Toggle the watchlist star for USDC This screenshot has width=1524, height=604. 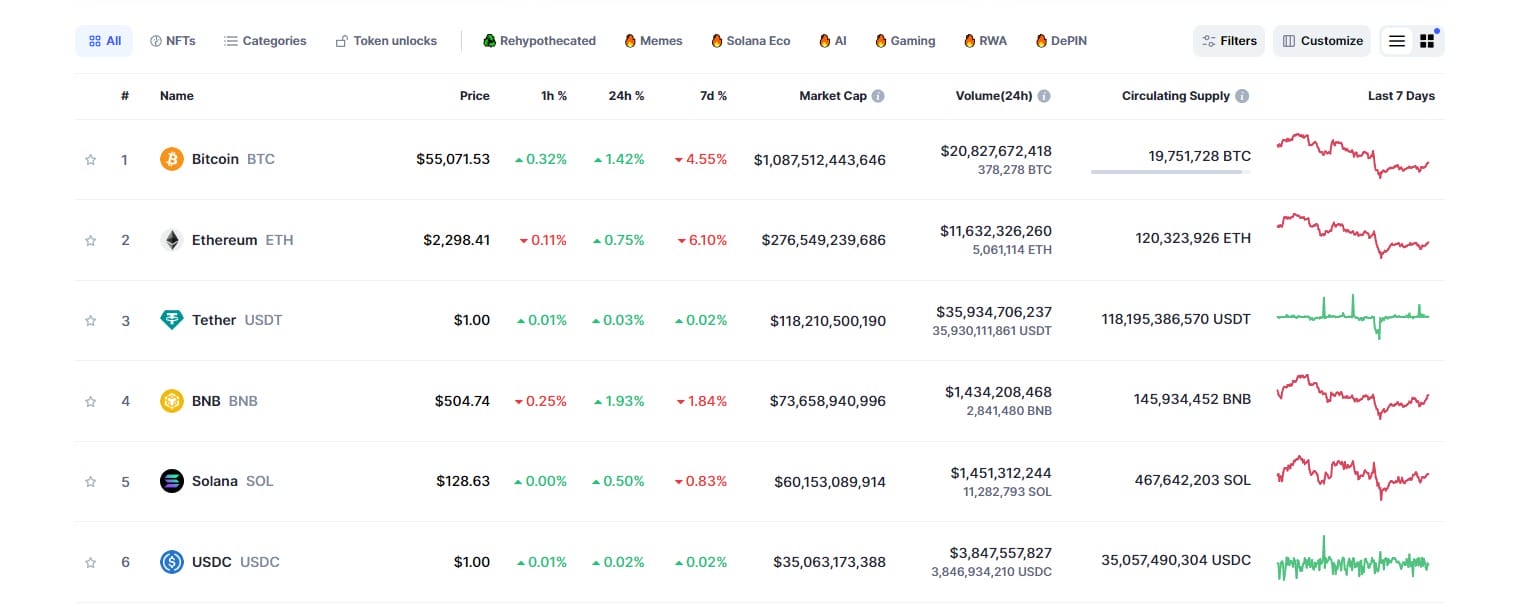pos(90,562)
